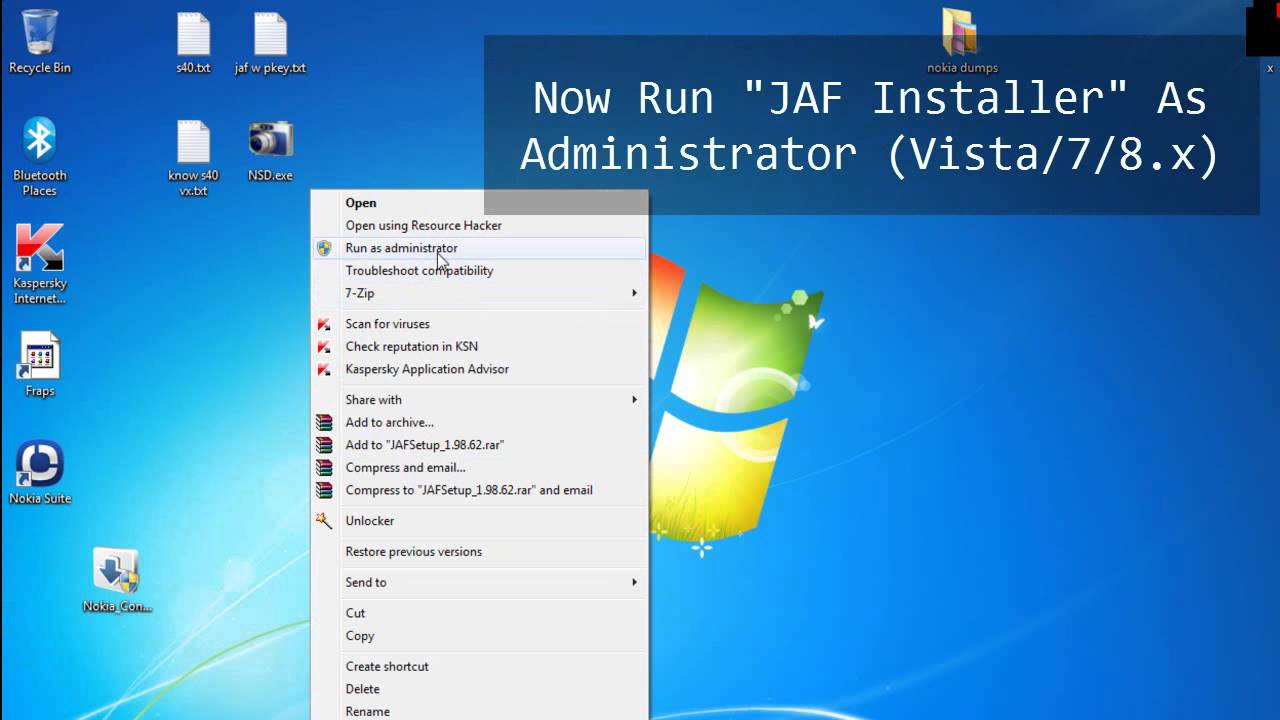Image resolution: width=1280 pixels, height=720 pixels.
Task: Click WinRAR icon beside Add to archive...
Action: pyautogui.click(x=324, y=423)
